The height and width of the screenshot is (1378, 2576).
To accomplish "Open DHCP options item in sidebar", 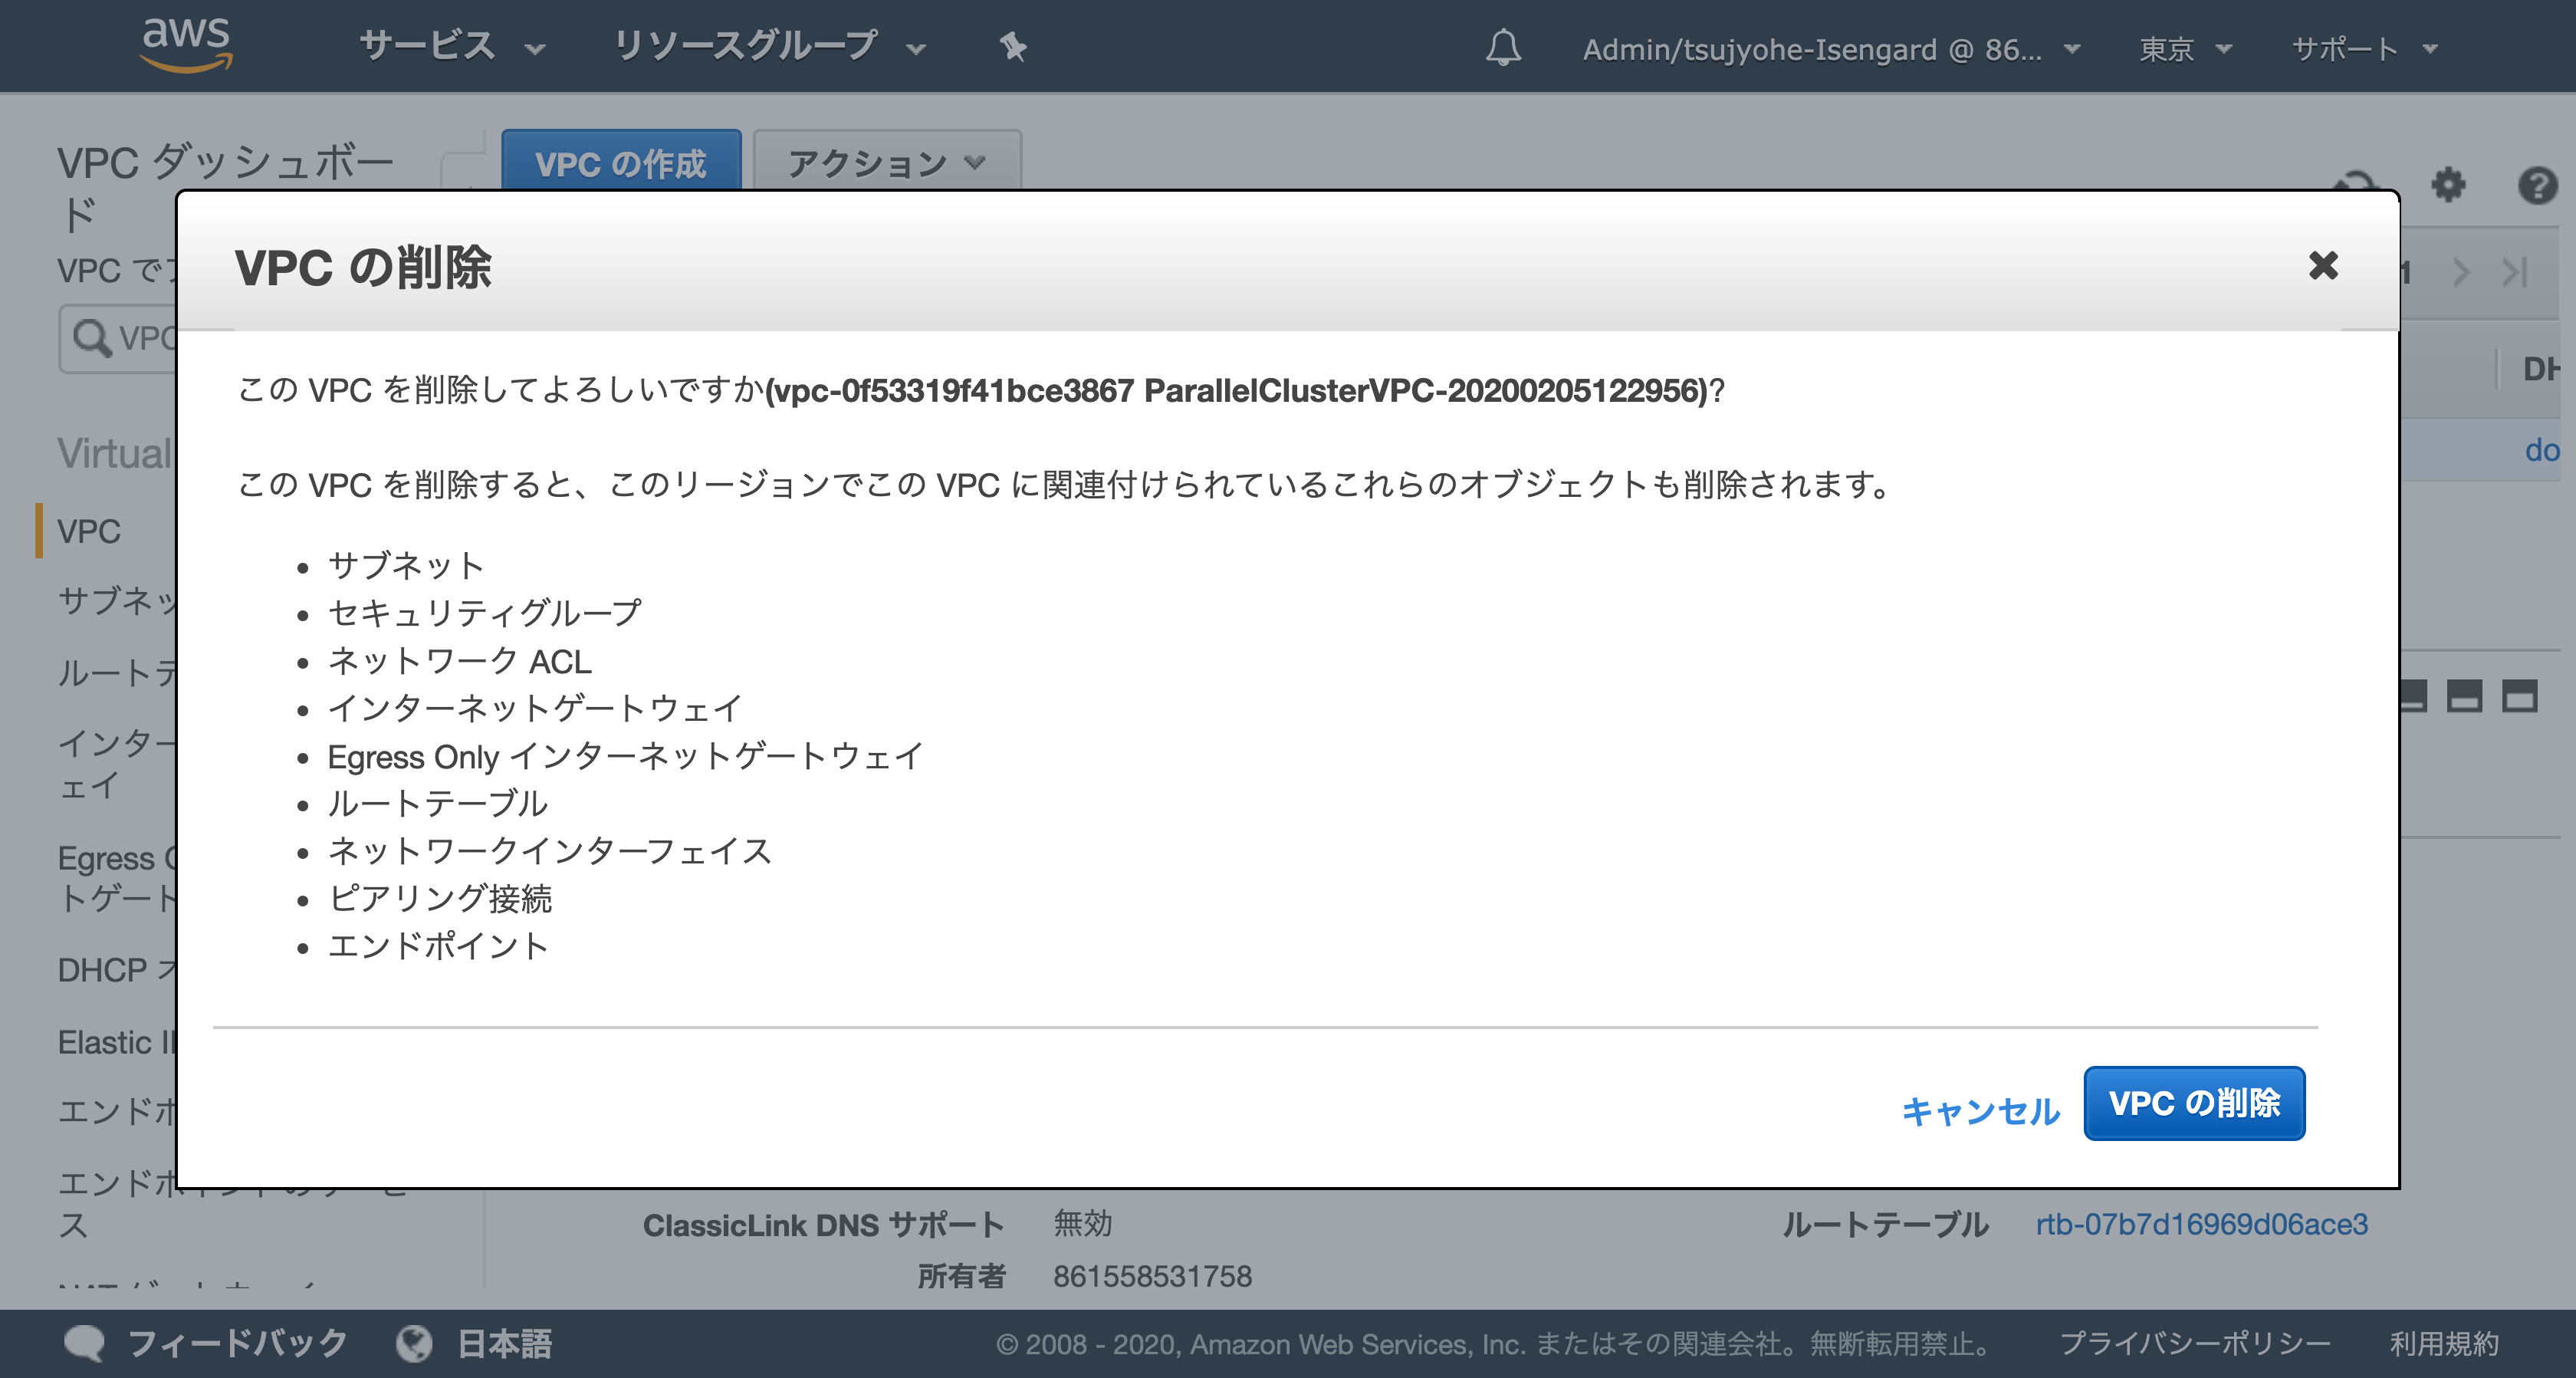I will 117,970.
